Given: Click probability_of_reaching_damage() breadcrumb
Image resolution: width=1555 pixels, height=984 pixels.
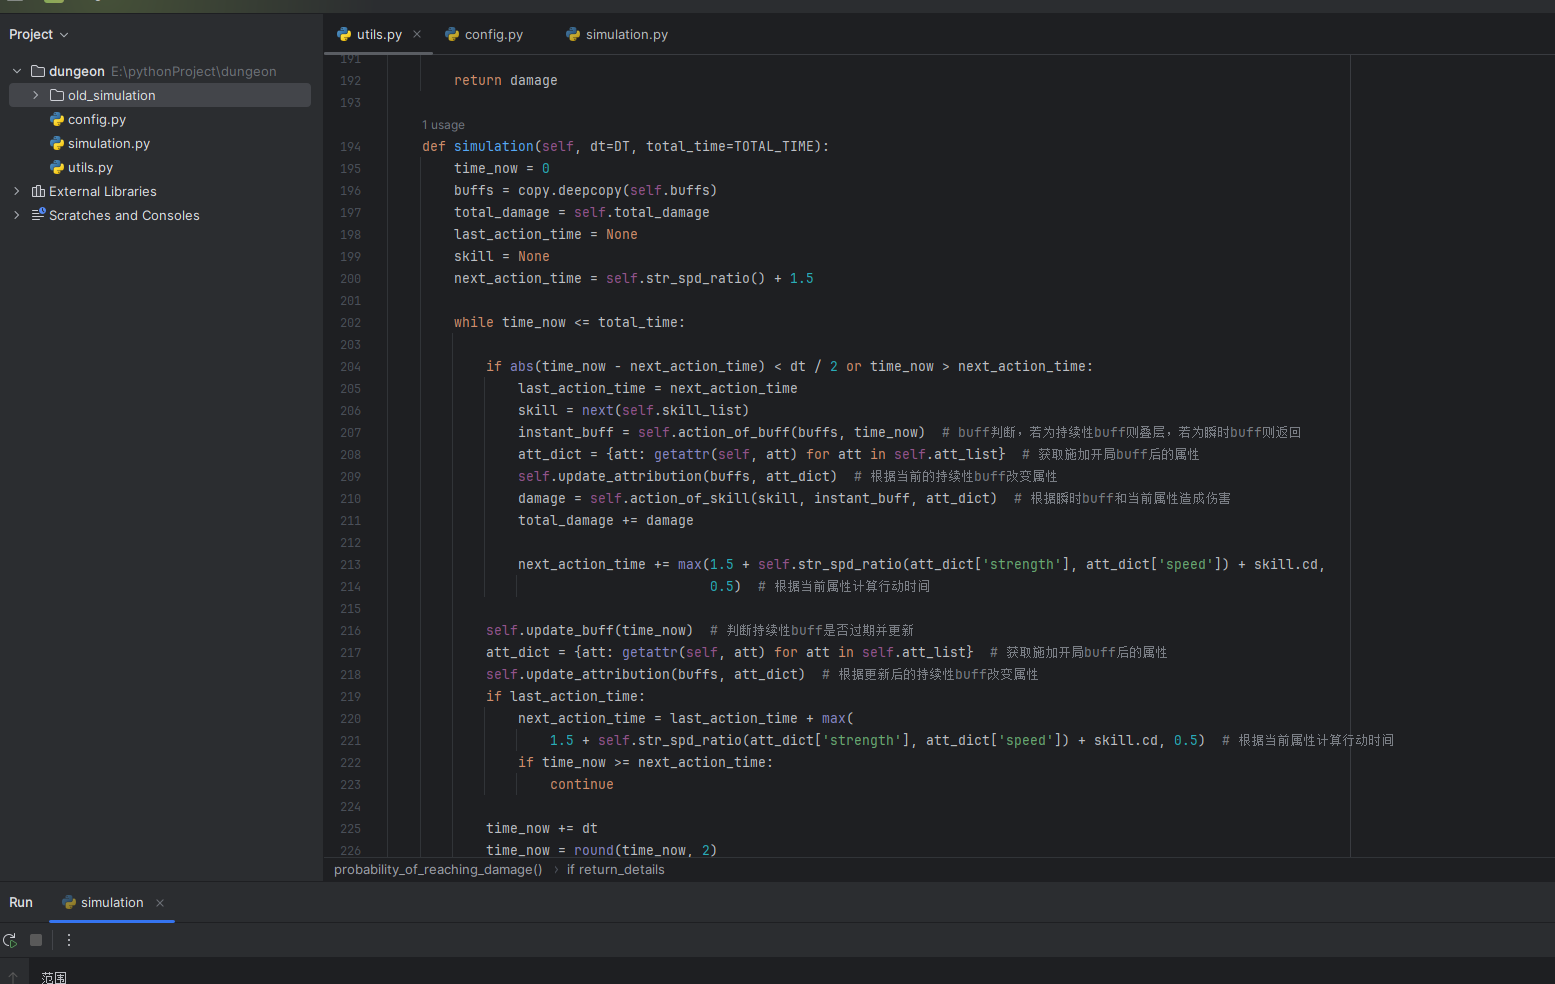Looking at the screenshot, I should coord(438,870).
